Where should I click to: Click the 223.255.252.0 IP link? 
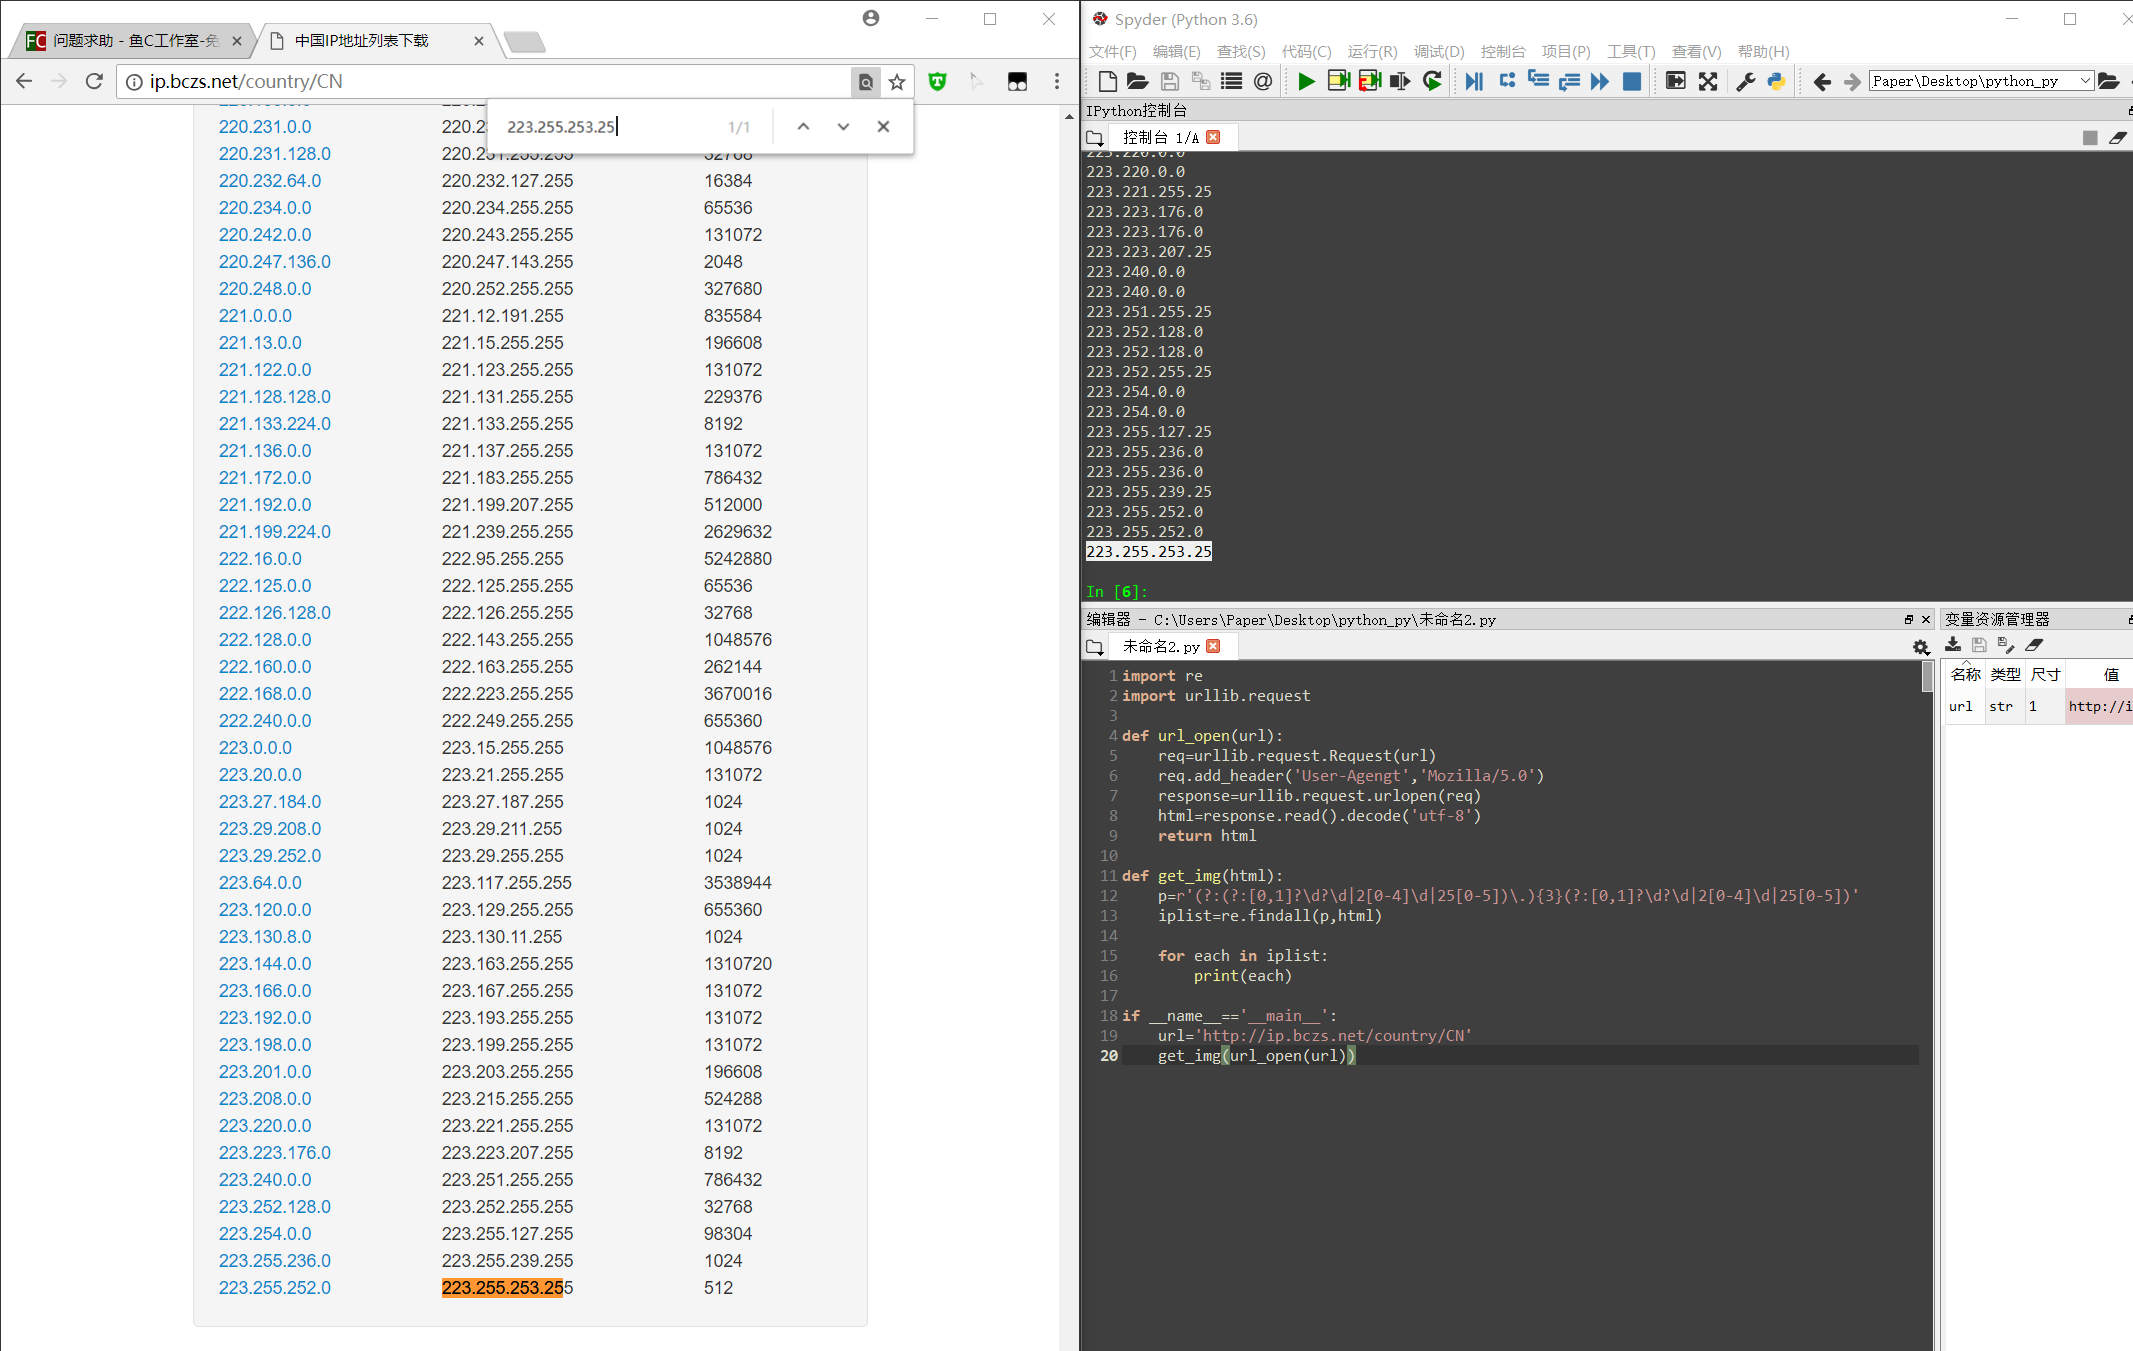[275, 1287]
